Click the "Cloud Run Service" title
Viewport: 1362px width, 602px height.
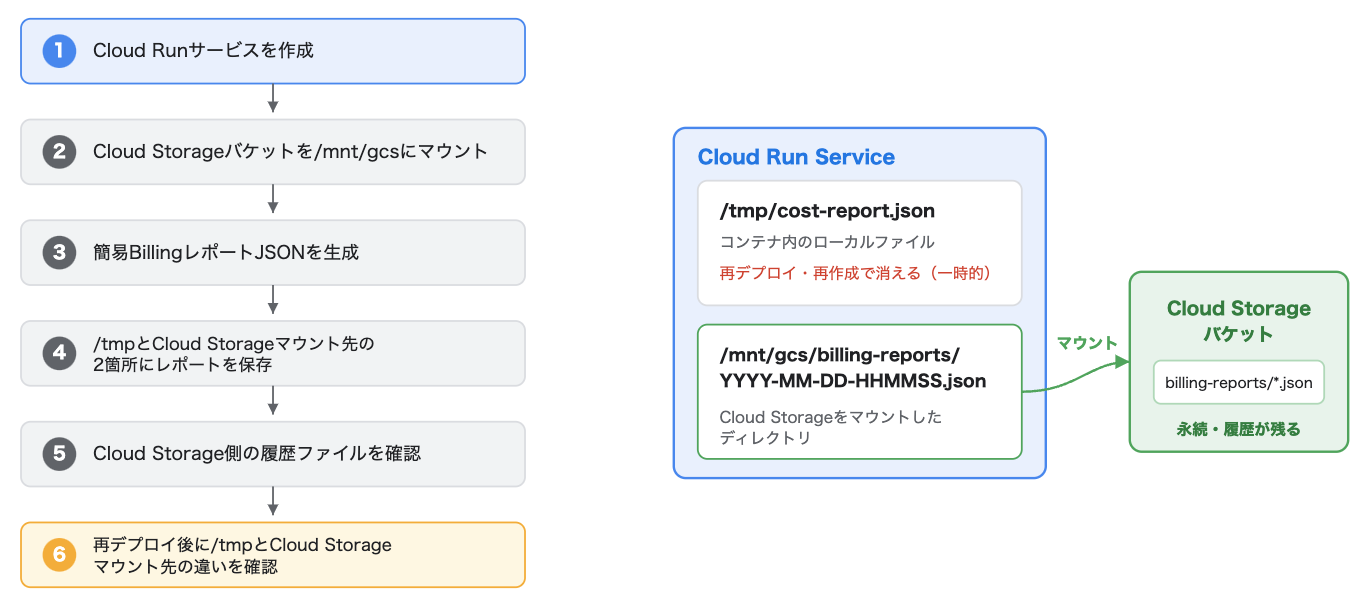coord(796,157)
